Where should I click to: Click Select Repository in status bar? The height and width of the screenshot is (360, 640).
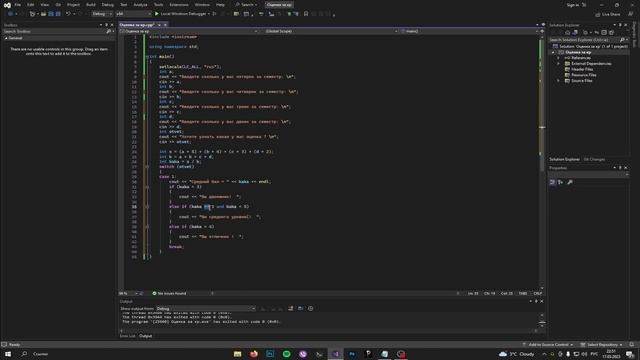point(601,344)
